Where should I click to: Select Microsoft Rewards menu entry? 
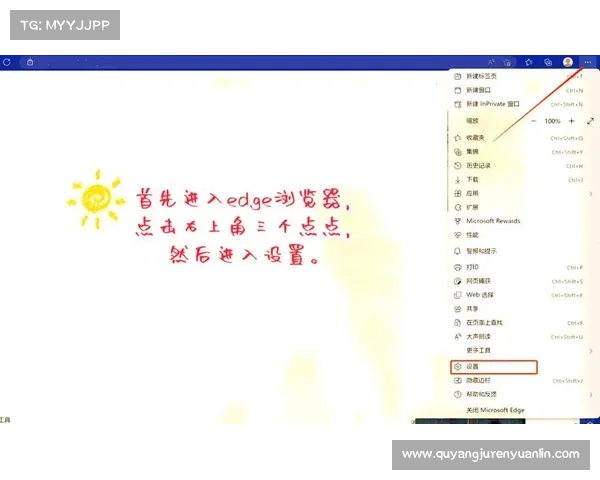493,221
